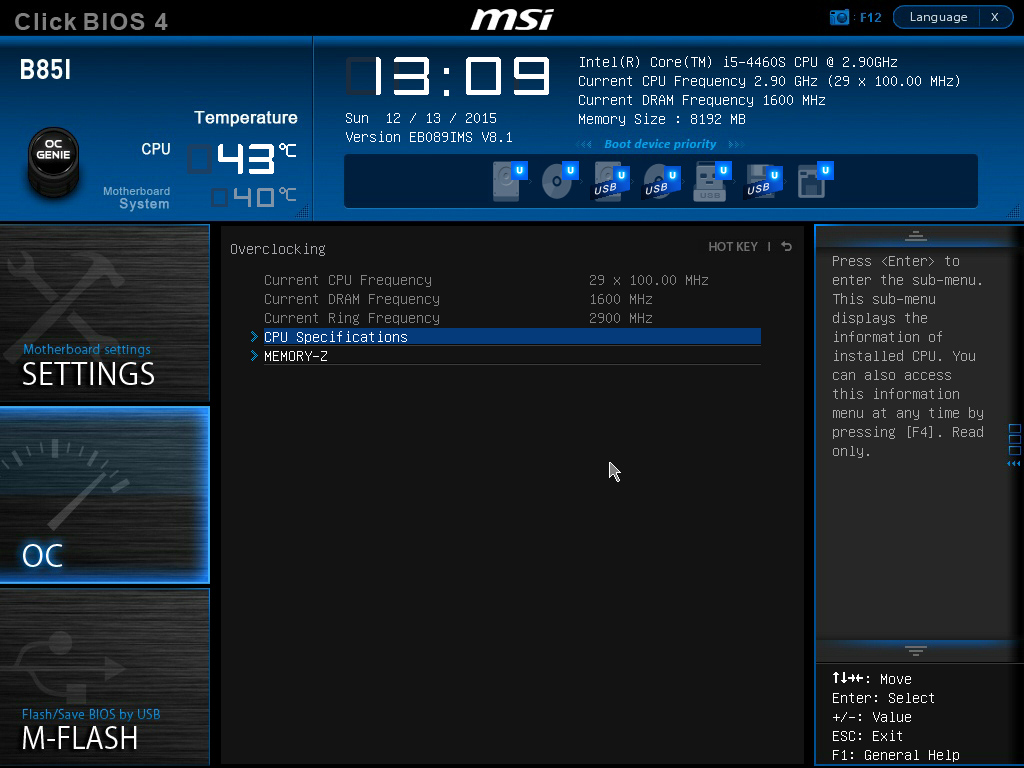Open the Language selection button

tap(938, 17)
